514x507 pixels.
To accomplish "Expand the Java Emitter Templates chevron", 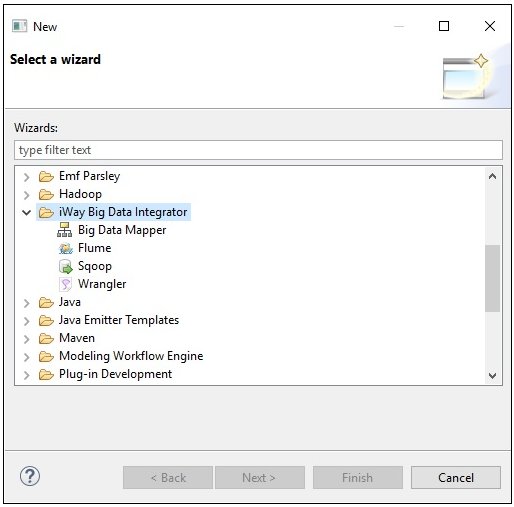I will coord(27,321).
